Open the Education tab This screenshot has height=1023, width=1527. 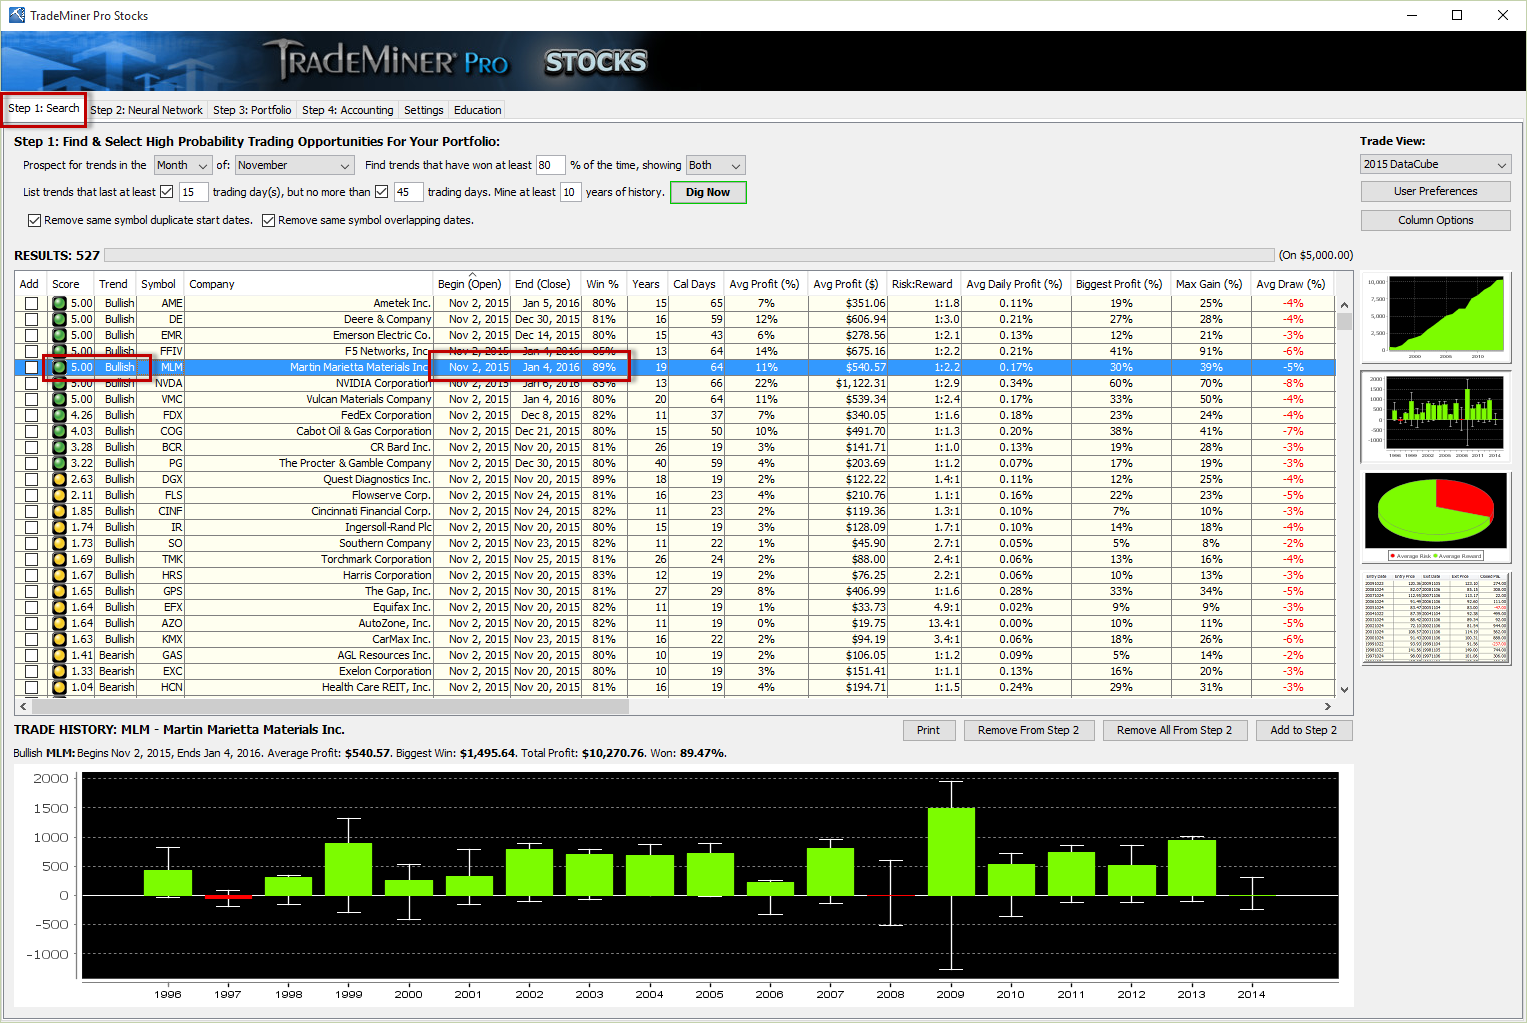pyautogui.click(x=478, y=110)
